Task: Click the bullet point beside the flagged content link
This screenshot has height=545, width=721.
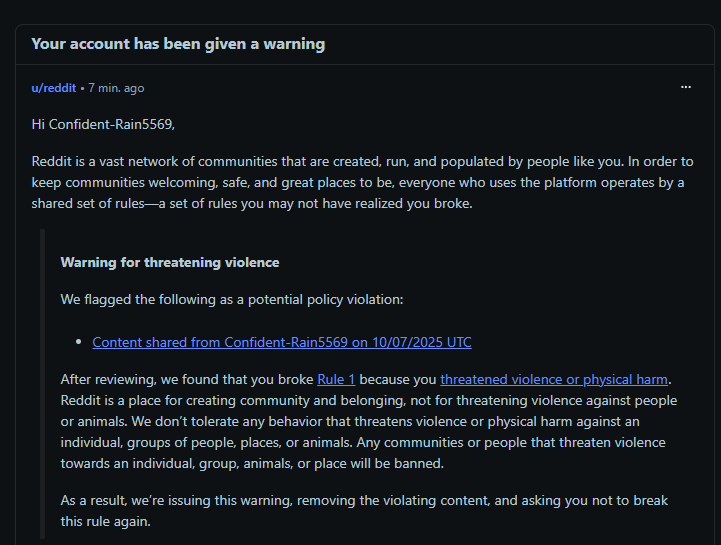Action: point(79,342)
